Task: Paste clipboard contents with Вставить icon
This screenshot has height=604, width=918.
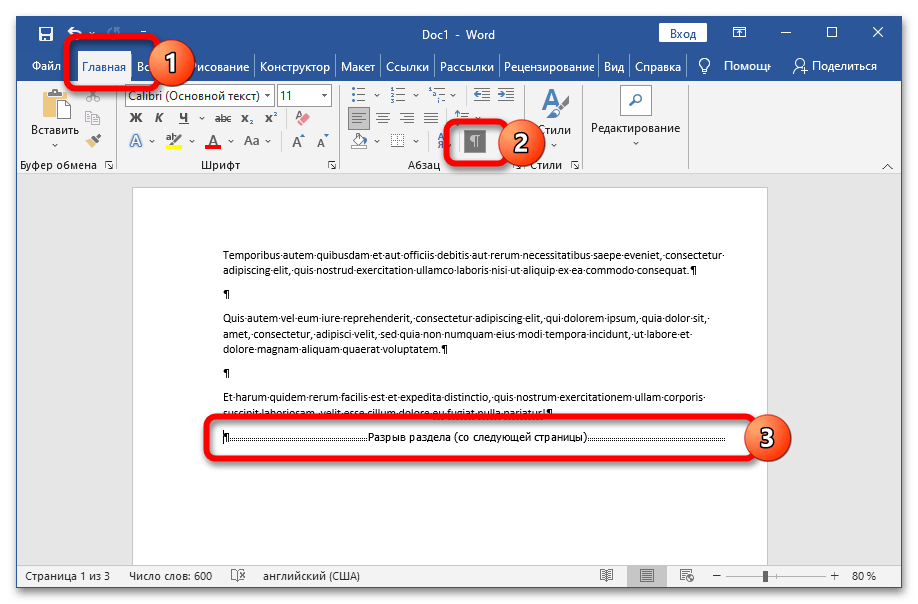Action: (x=56, y=106)
